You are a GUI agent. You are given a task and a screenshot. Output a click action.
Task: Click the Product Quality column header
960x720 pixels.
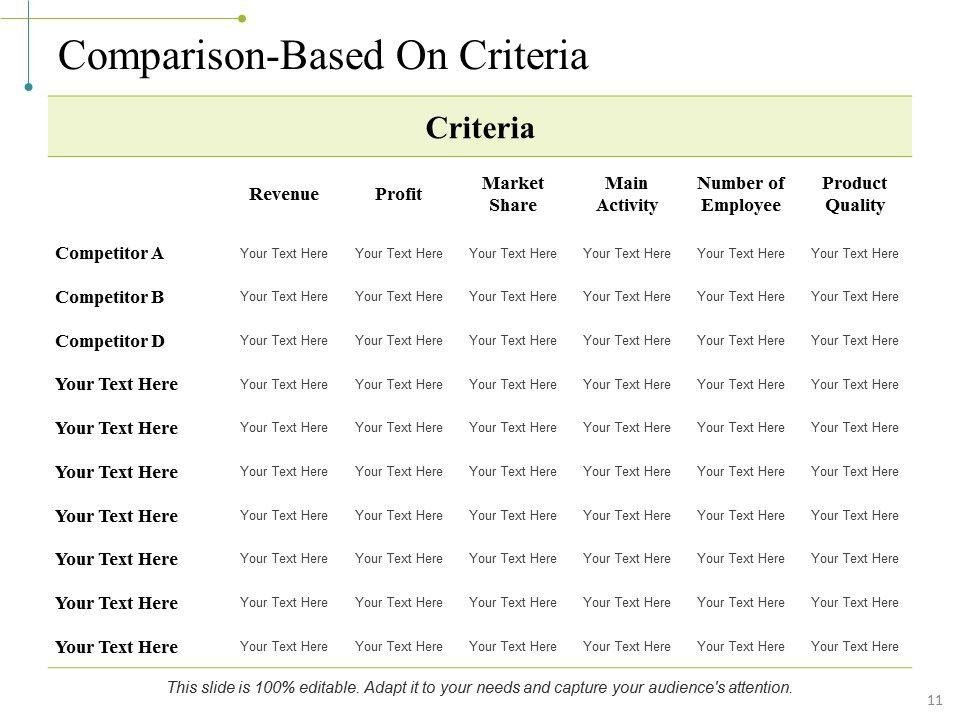tap(855, 194)
